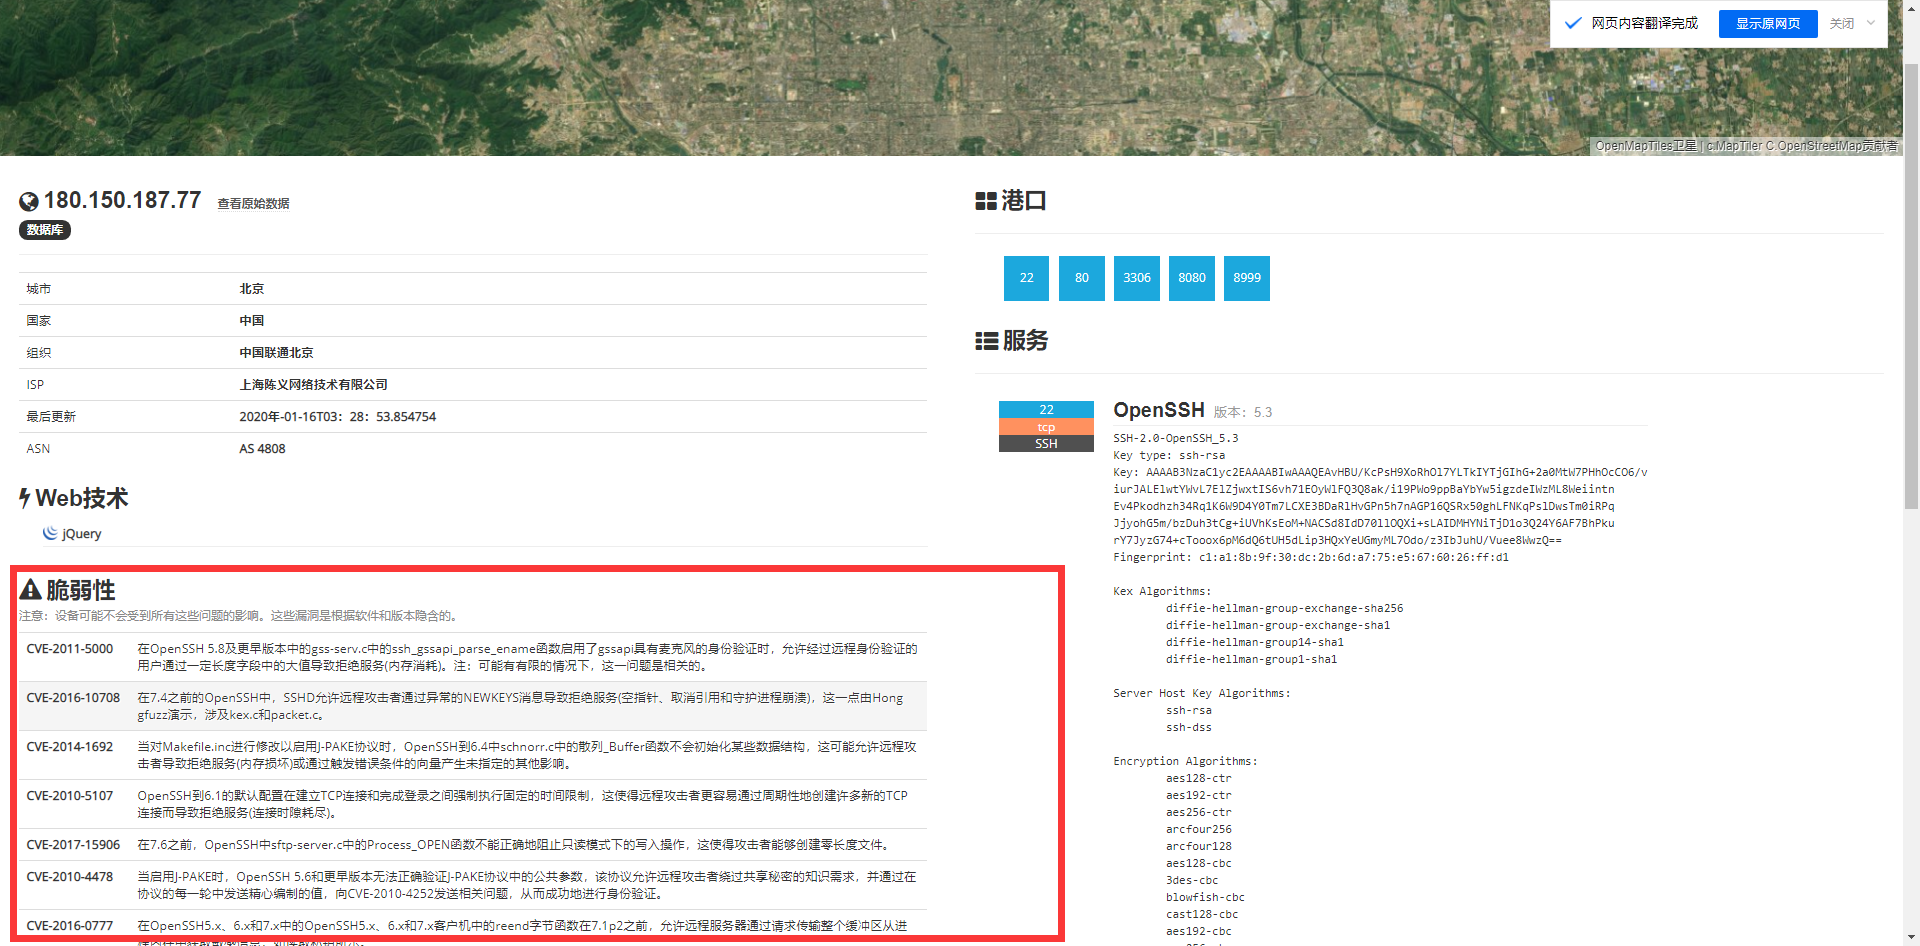Click the 数据库 tag below the IP
1920x946 pixels.
(x=45, y=230)
